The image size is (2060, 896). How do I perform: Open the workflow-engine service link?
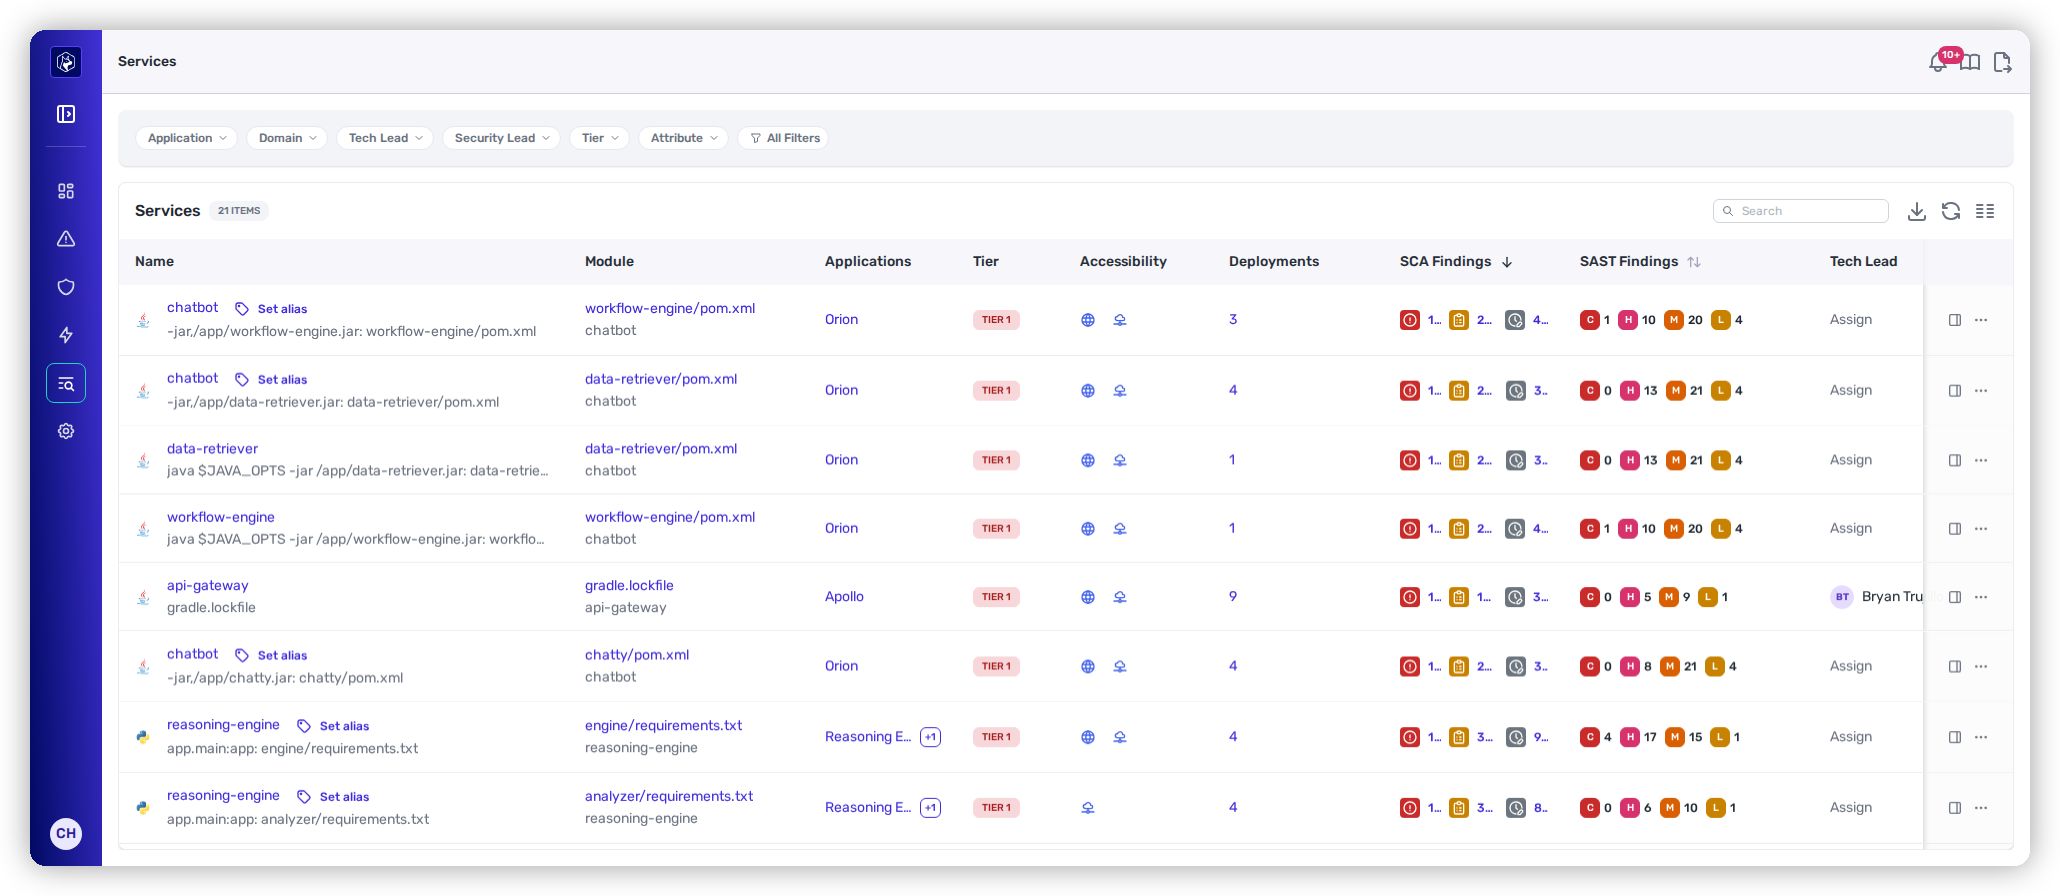tap(220, 518)
